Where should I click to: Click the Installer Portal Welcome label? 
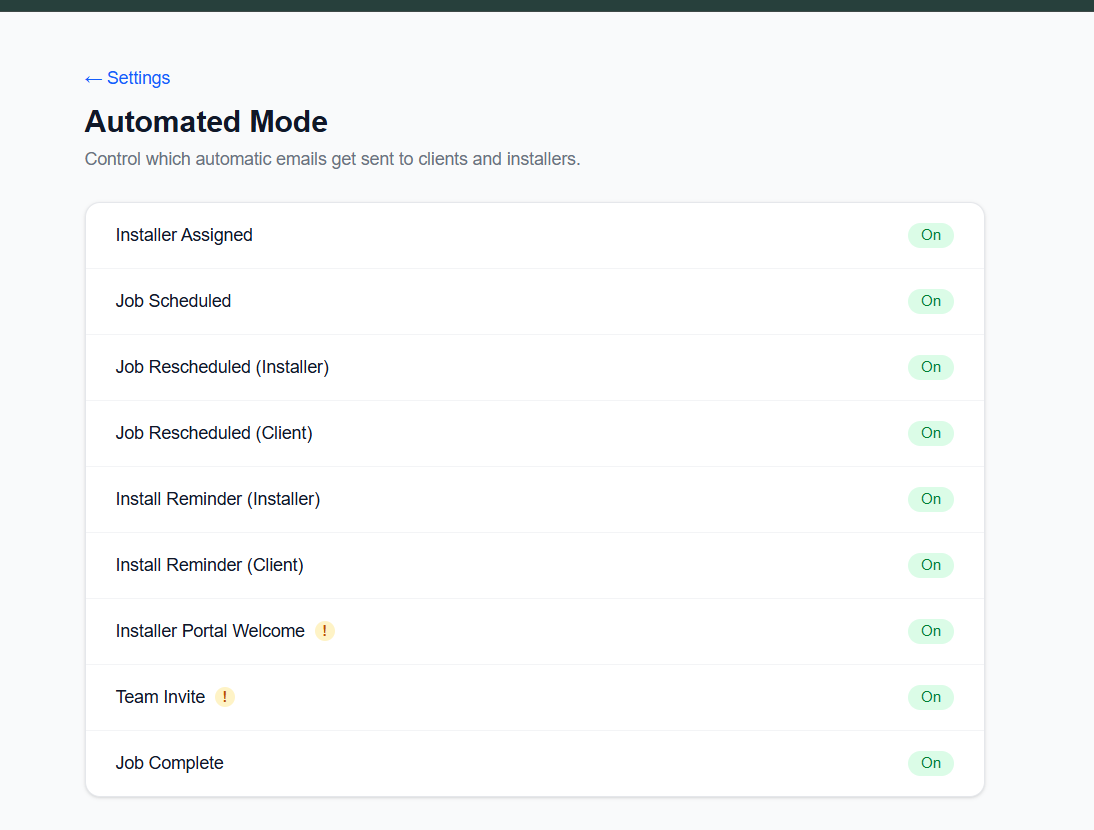[x=210, y=631]
